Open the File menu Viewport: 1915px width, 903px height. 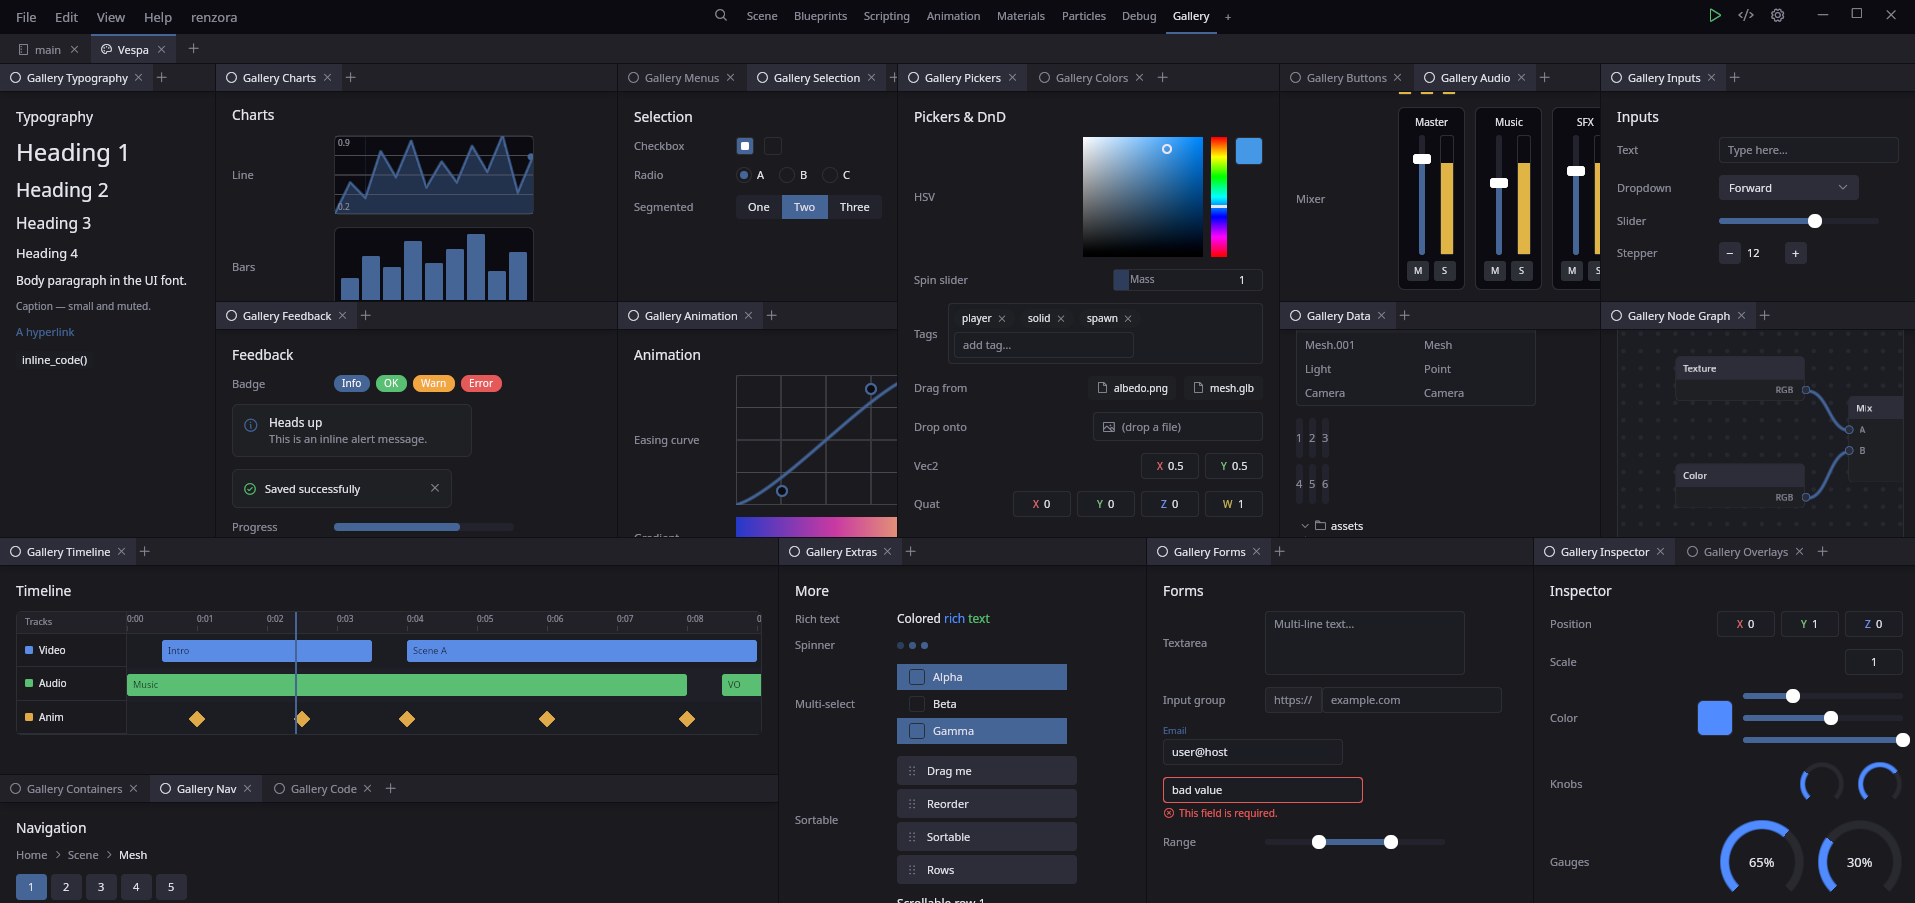(x=26, y=17)
